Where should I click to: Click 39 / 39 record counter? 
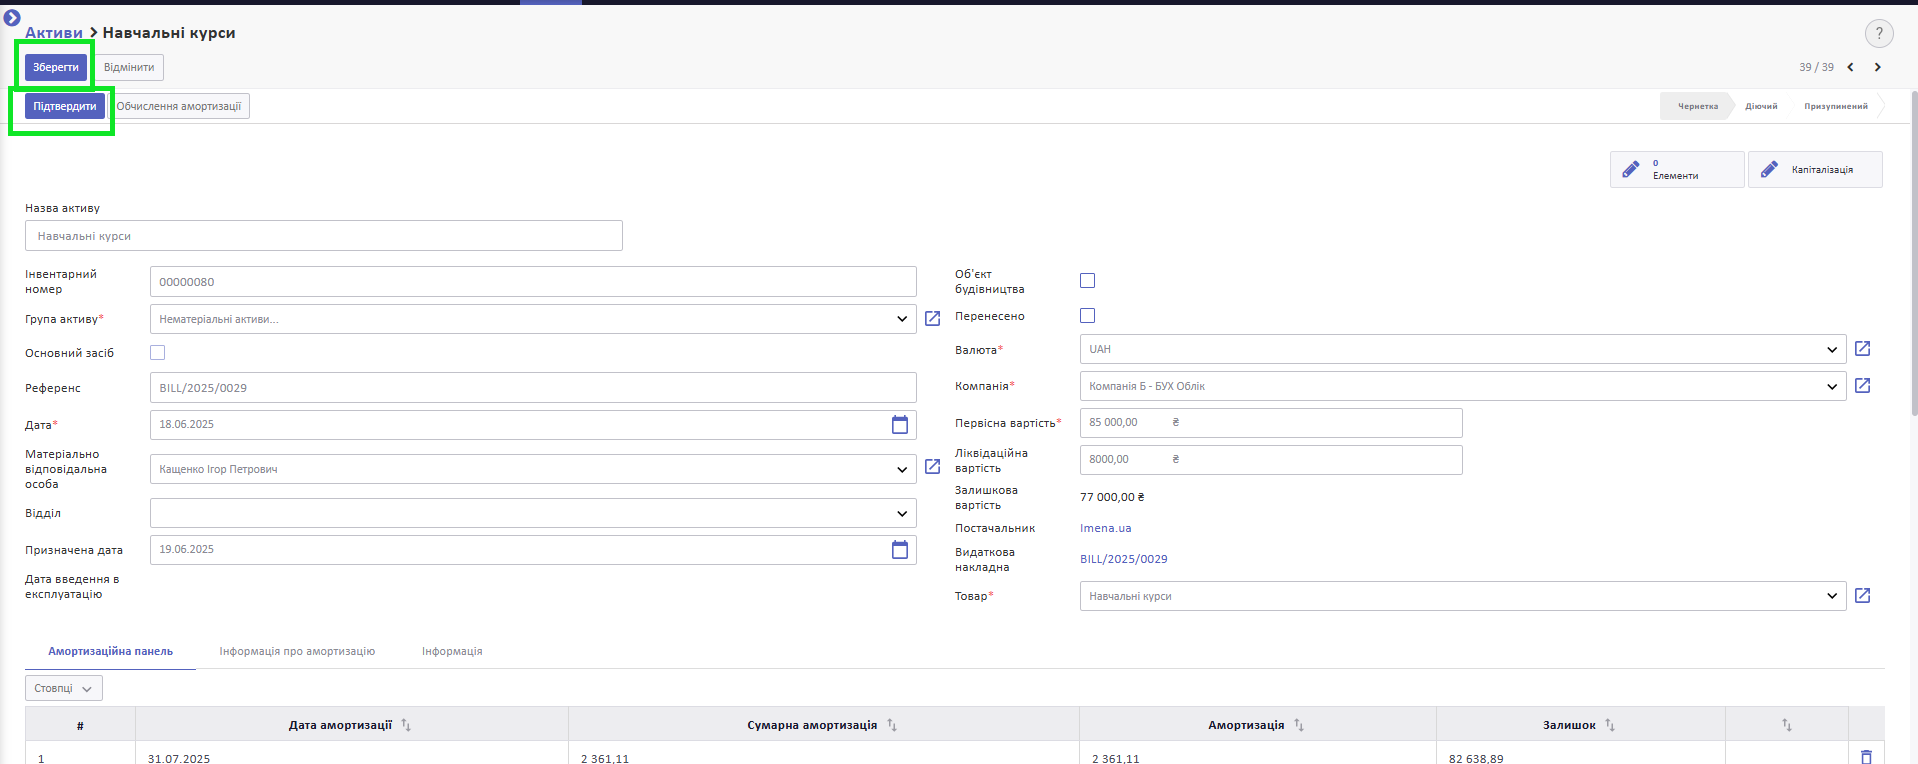[x=1816, y=67]
